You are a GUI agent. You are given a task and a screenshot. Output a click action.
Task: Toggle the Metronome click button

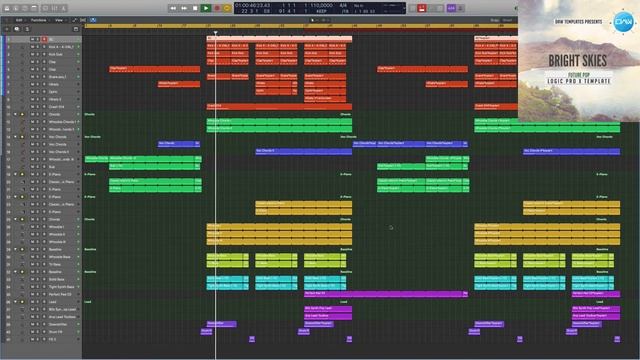(461, 8)
